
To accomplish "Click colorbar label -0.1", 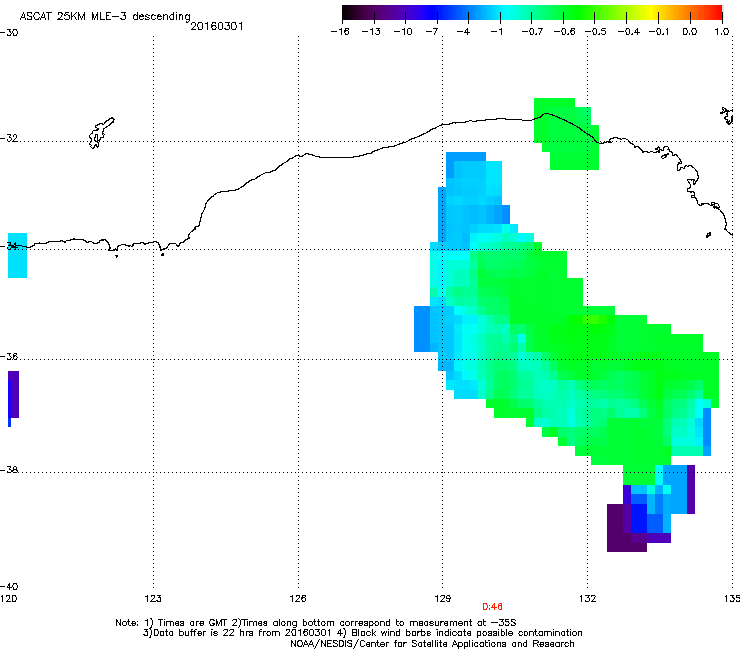I will [x=659, y=32].
